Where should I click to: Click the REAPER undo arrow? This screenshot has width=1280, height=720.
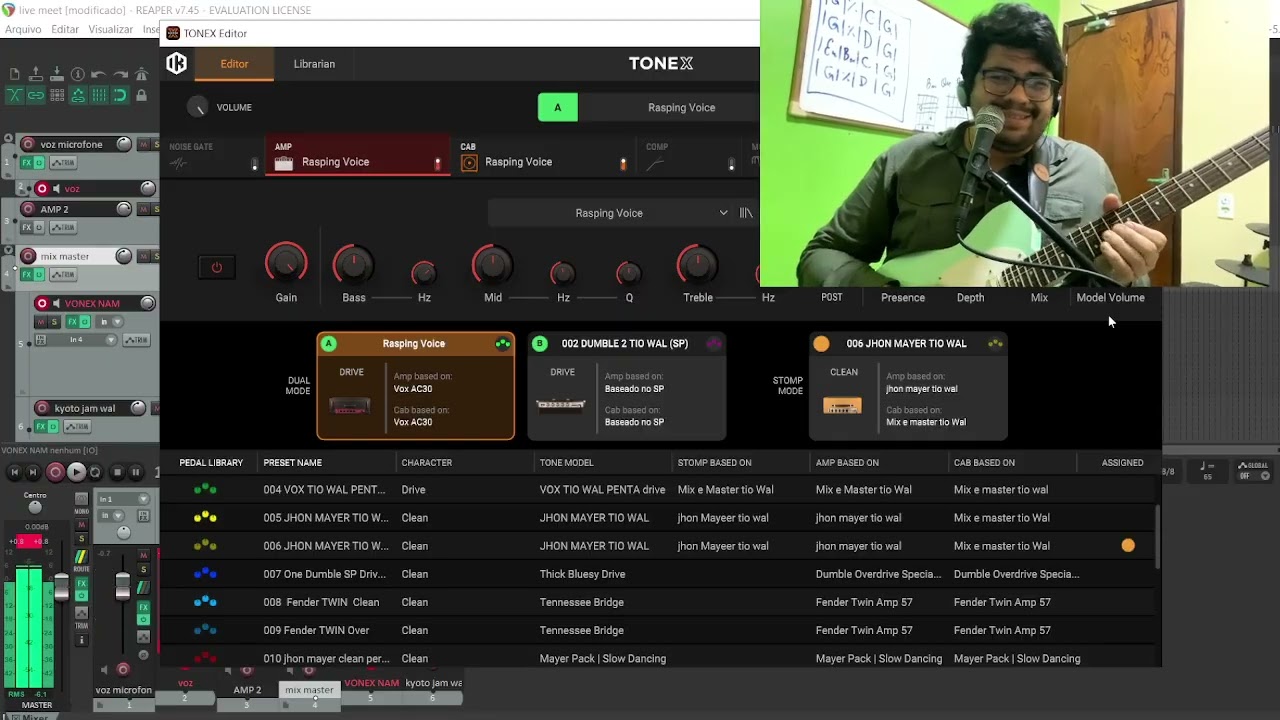coord(99,73)
